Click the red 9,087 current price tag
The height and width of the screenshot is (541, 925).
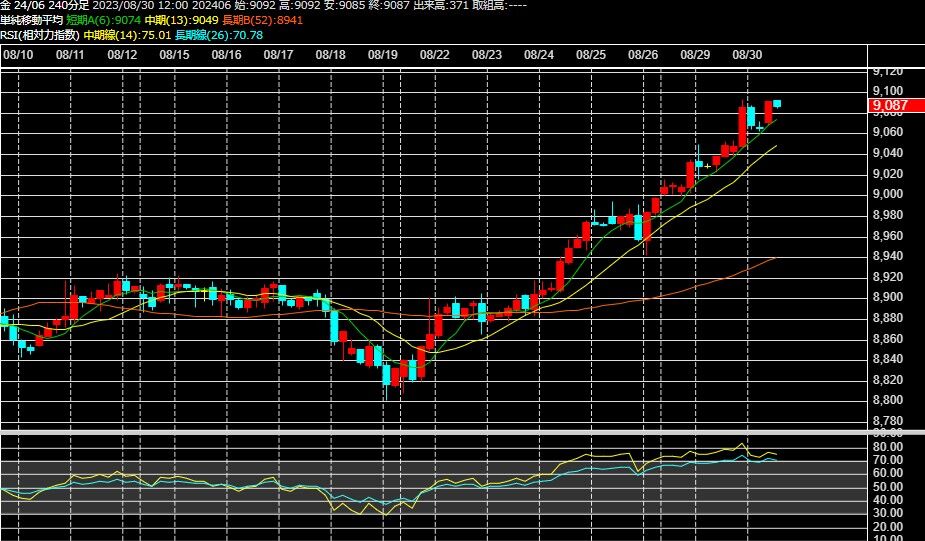(x=896, y=106)
